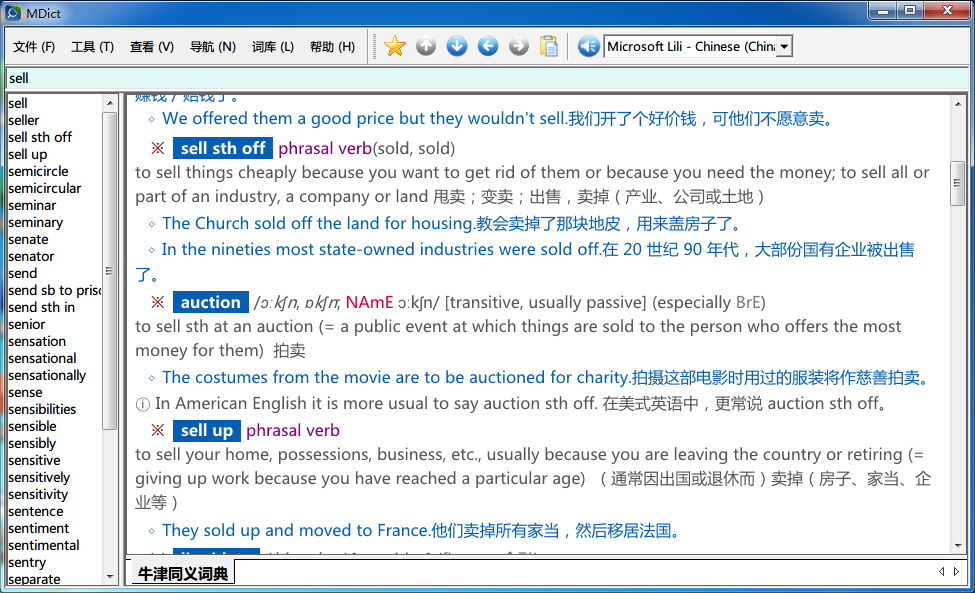
Task: Click the word list scrollbar up arrow
Action: pos(110,103)
